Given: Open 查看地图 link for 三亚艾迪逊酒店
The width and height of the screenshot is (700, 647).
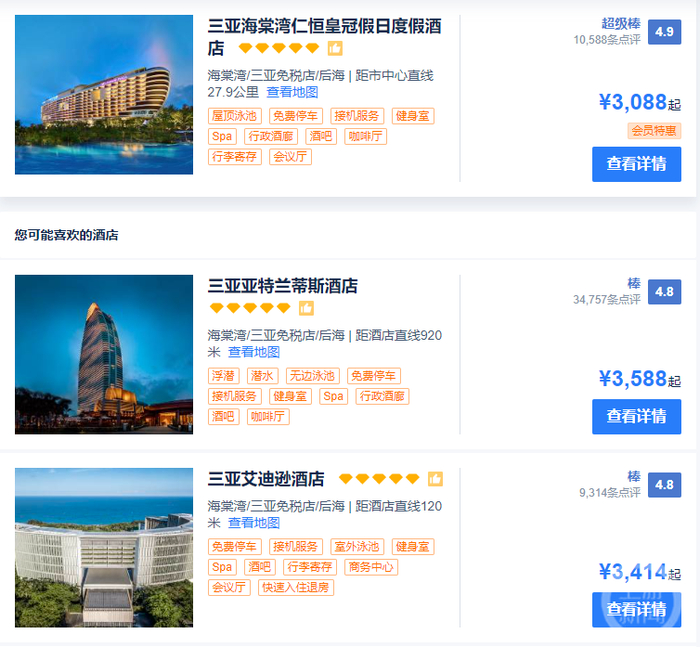Looking at the screenshot, I should pos(254,522).
